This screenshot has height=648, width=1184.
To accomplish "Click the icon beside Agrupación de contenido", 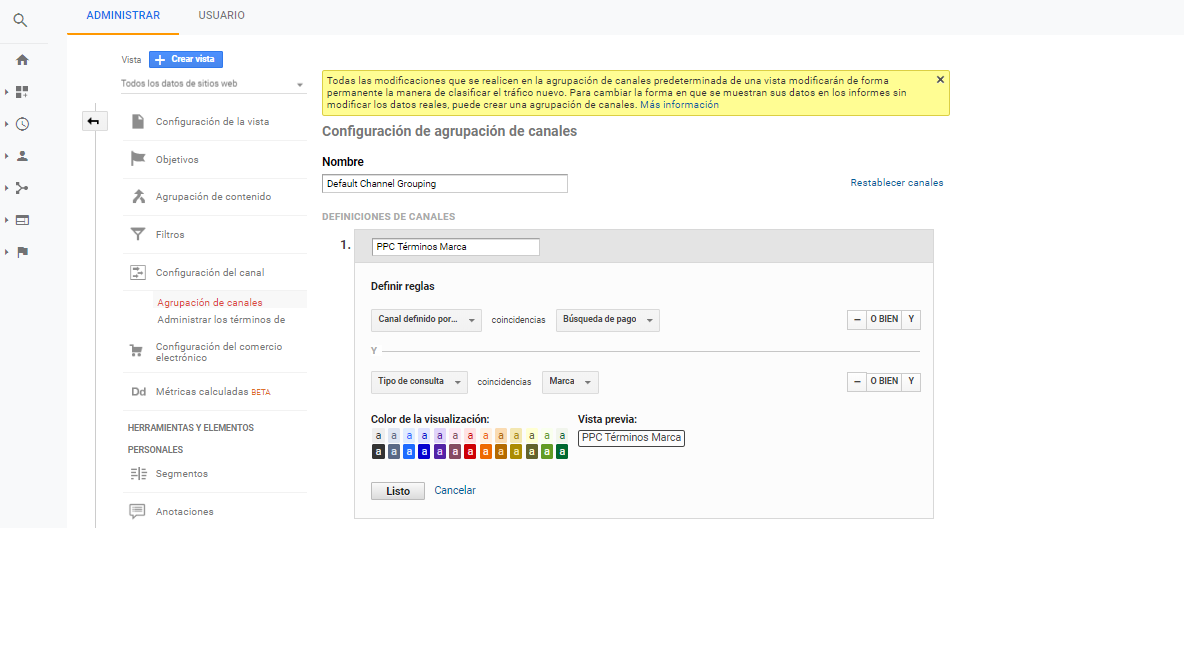I will pos(138,196).
